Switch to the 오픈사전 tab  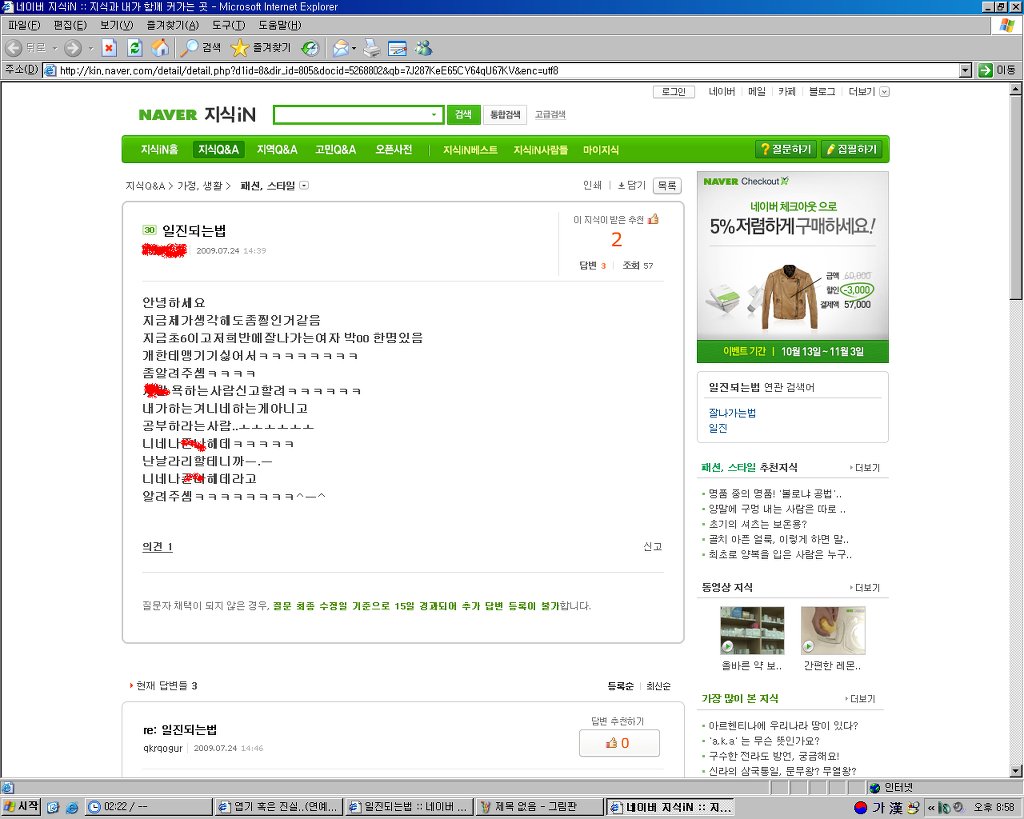(x=394, y=150)
